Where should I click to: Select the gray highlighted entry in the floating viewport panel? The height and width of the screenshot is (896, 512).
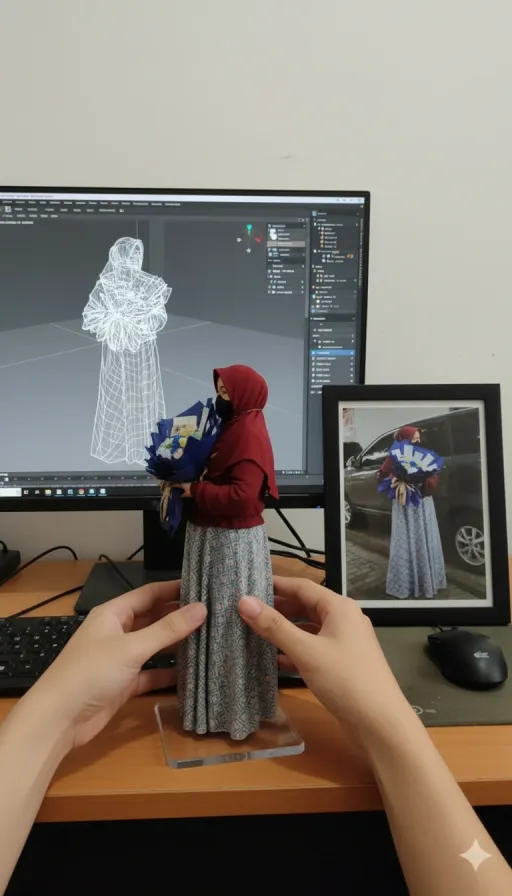click(287, 243)
